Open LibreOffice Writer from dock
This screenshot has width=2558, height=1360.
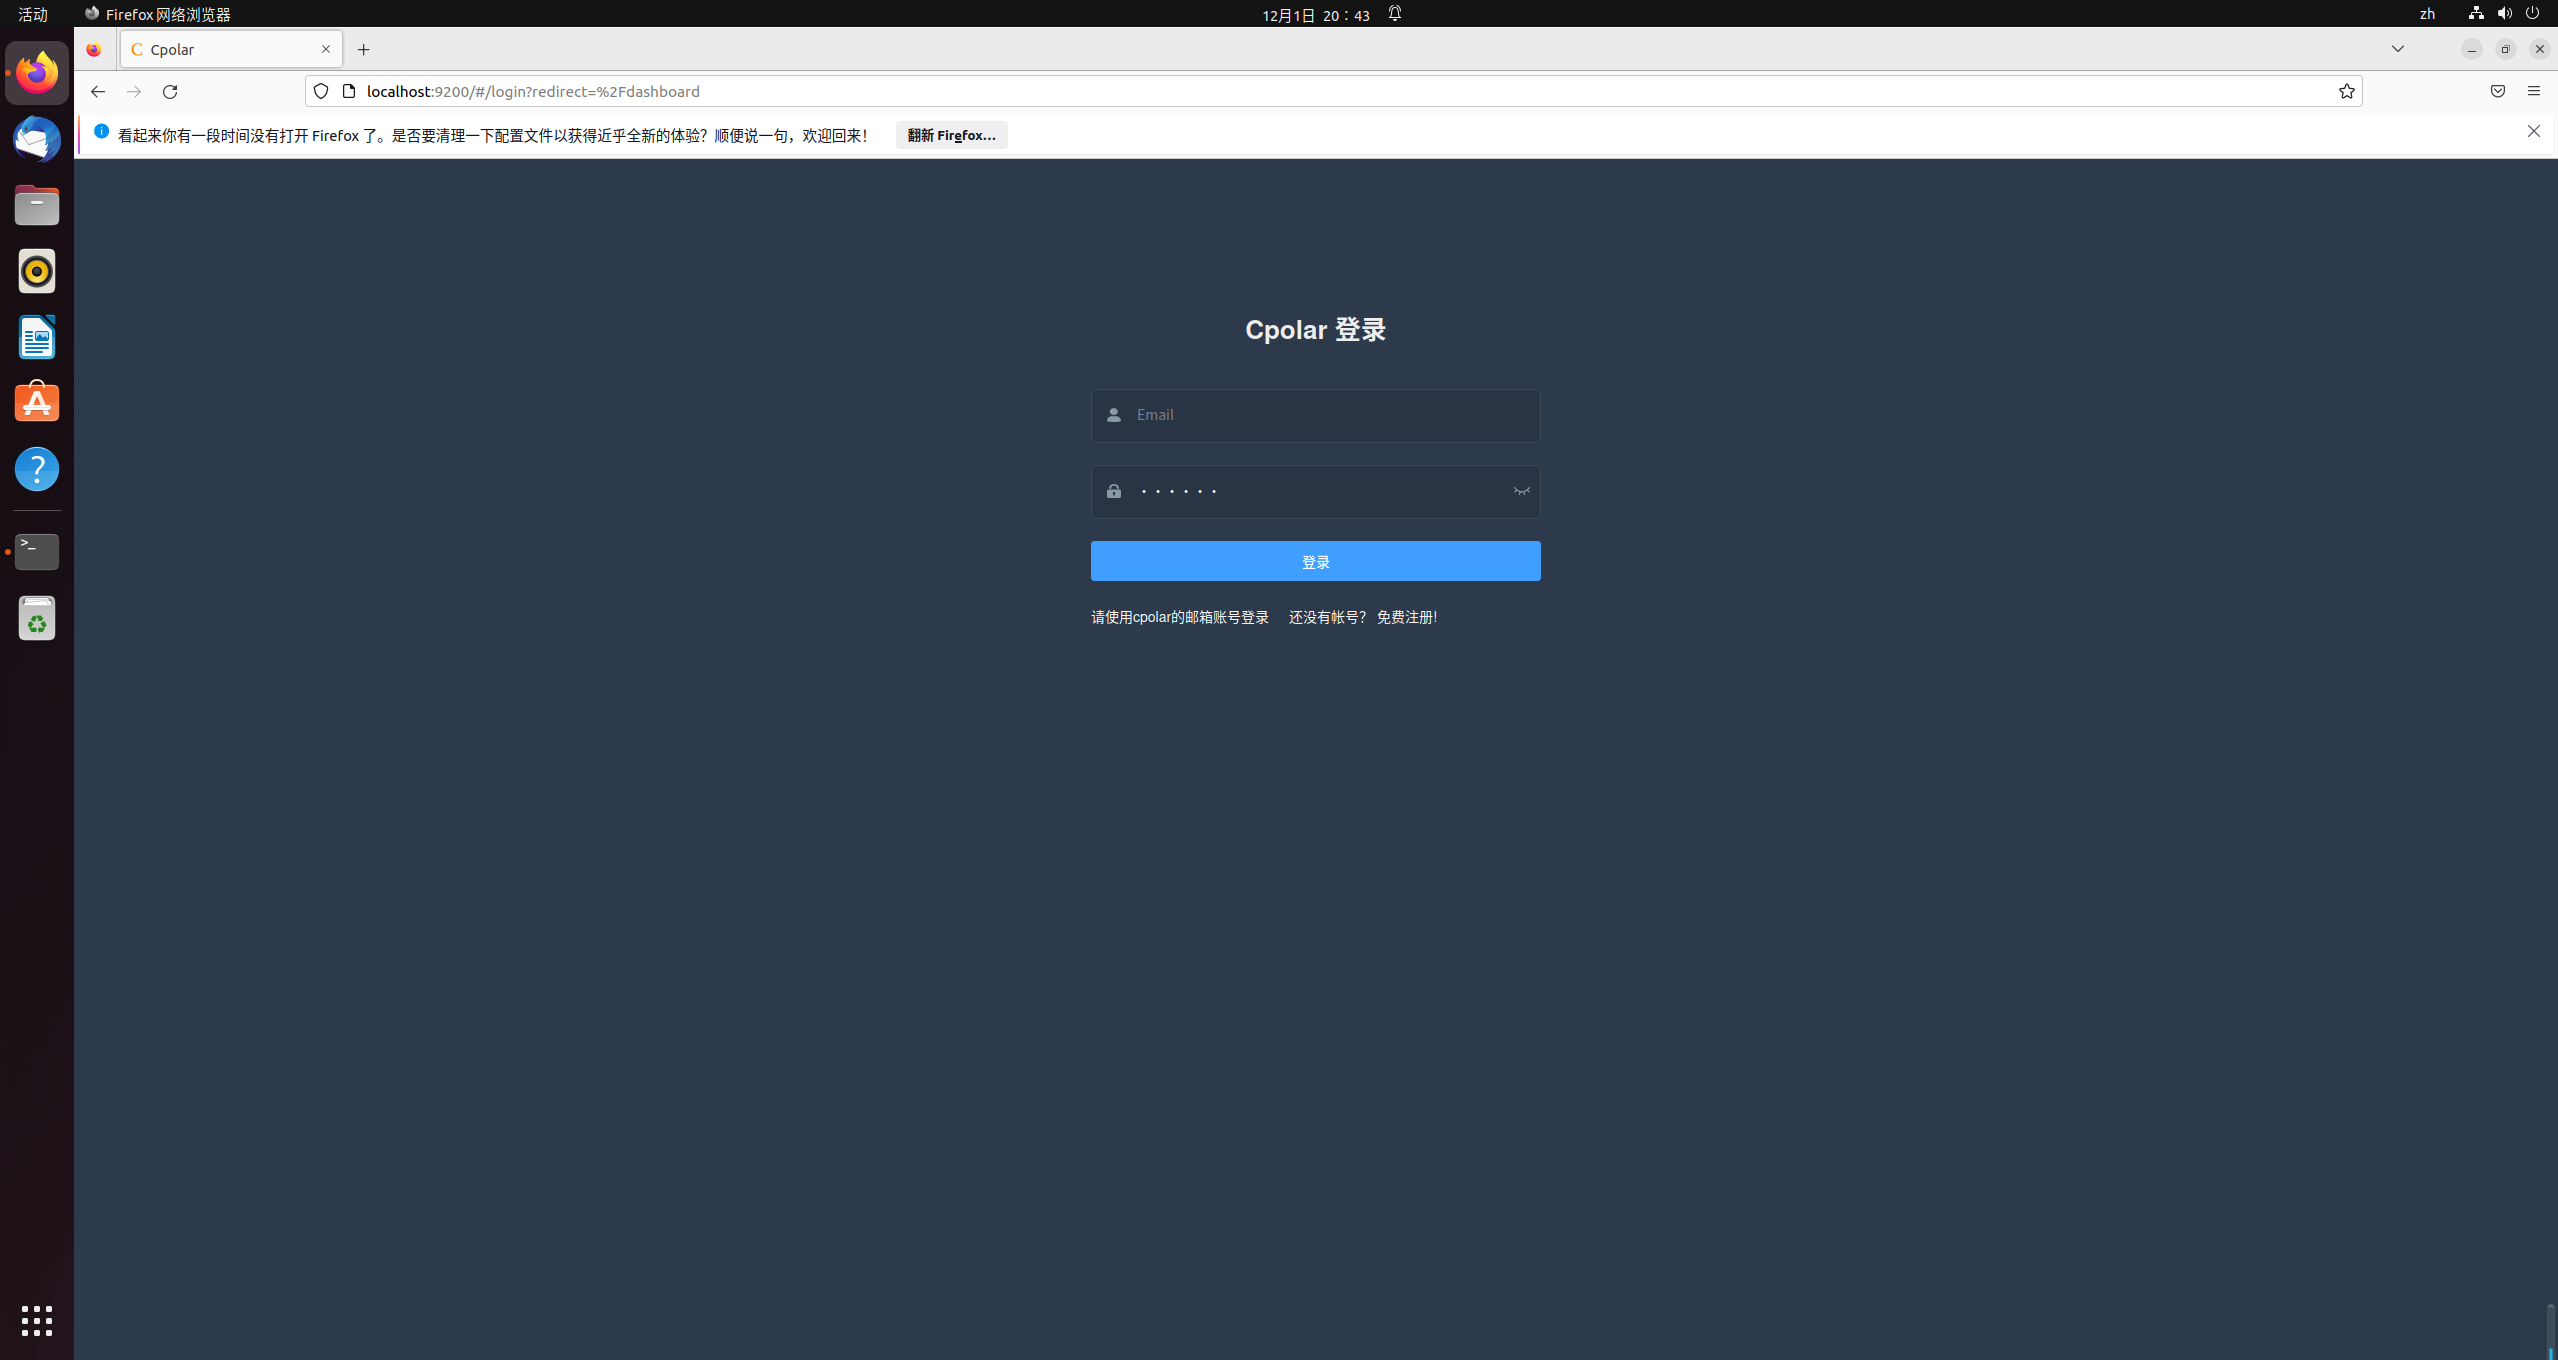37,337
